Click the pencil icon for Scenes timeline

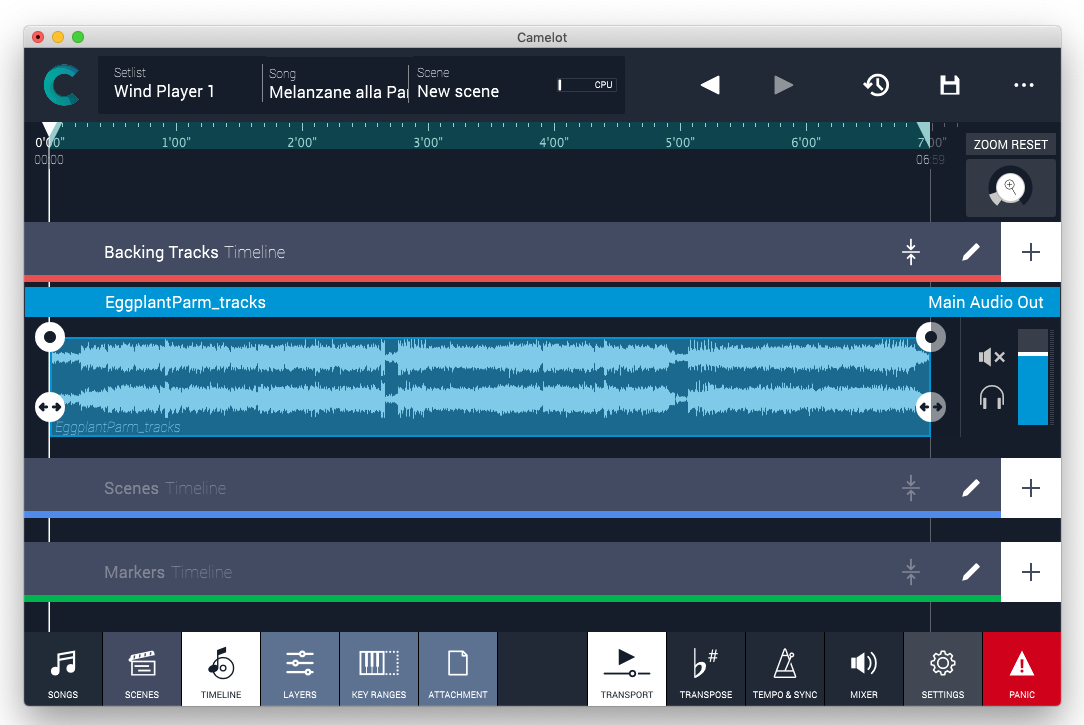(x=970, y=488)
